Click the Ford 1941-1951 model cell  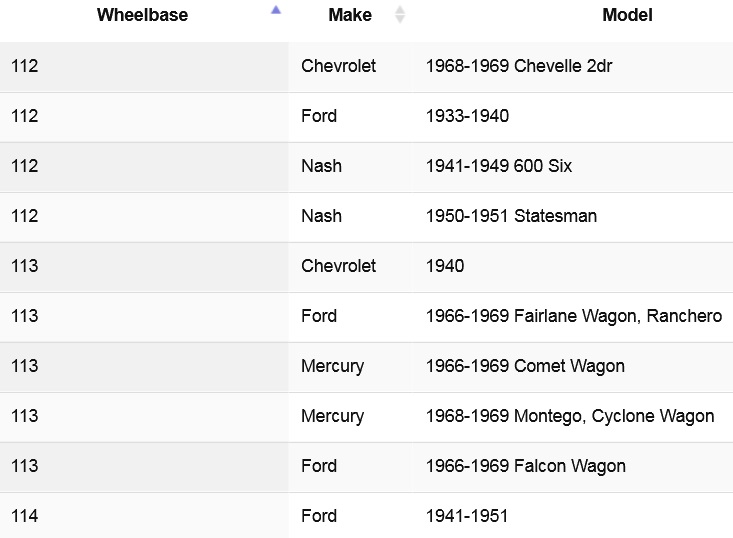(573, 516)
